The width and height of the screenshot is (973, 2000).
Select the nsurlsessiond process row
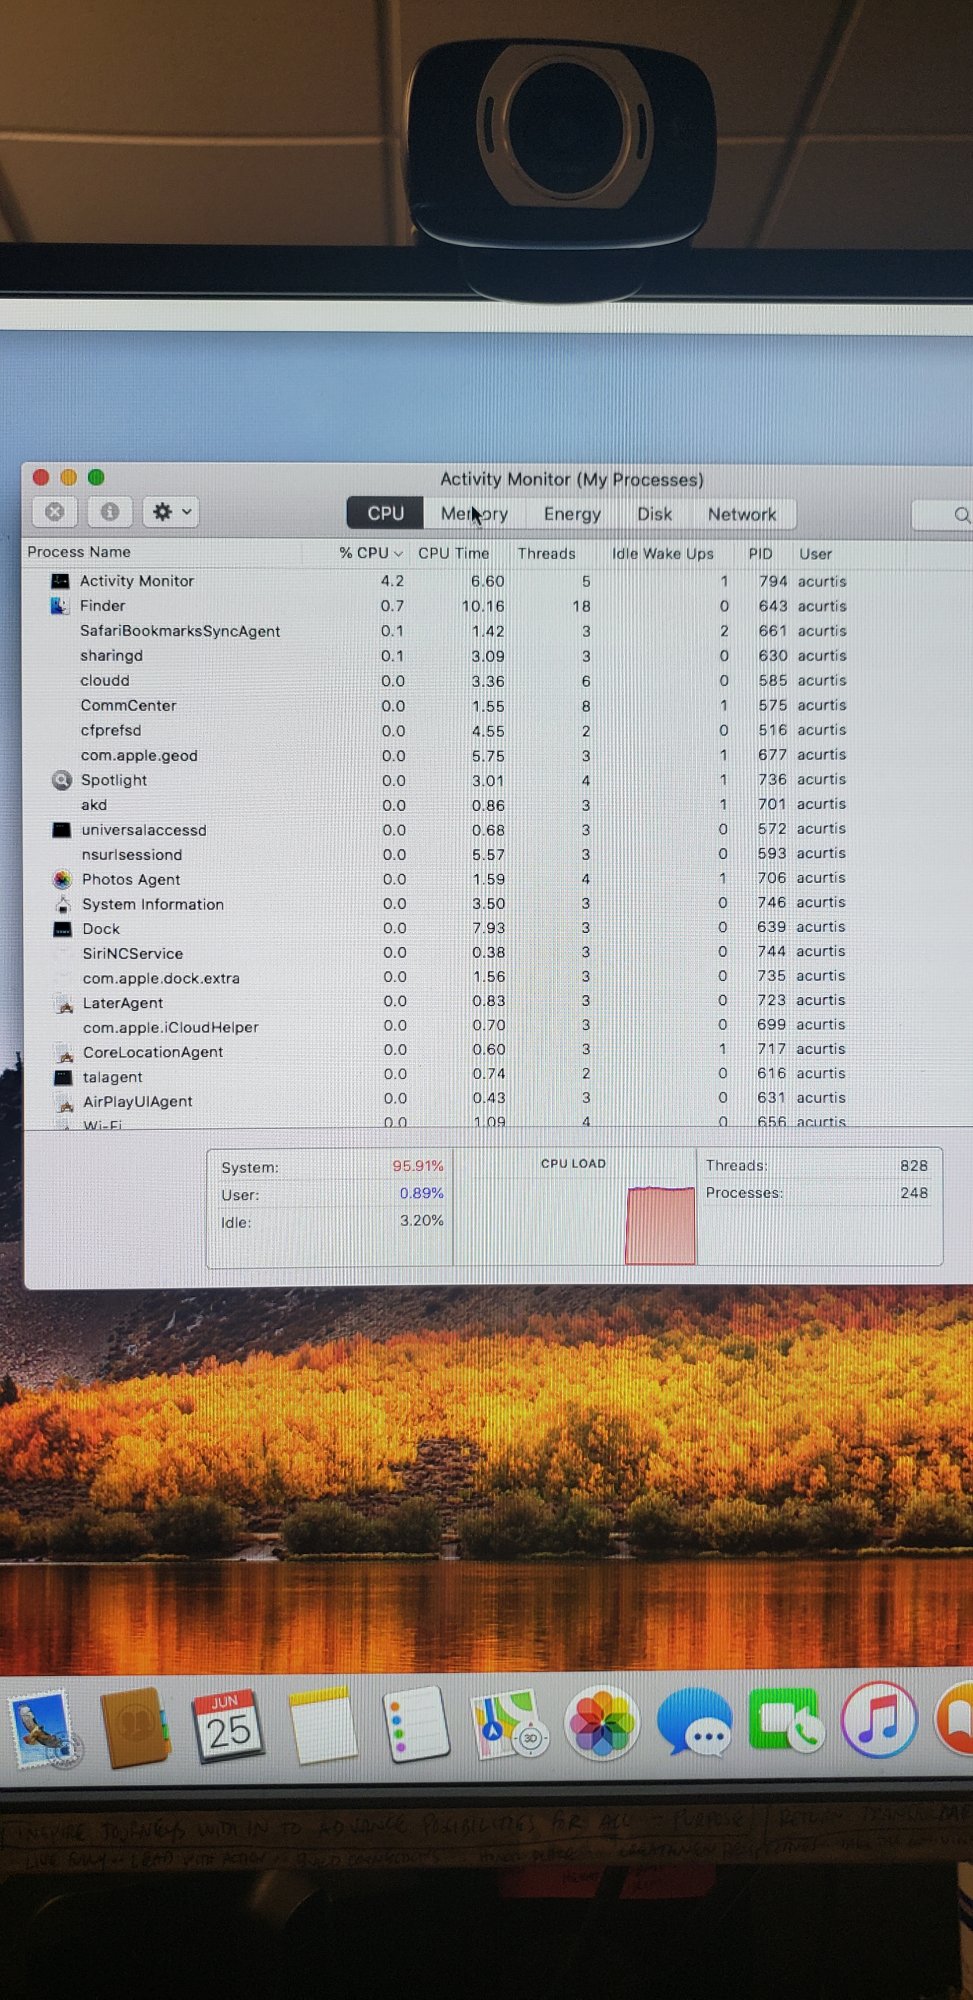pos(498,854)
